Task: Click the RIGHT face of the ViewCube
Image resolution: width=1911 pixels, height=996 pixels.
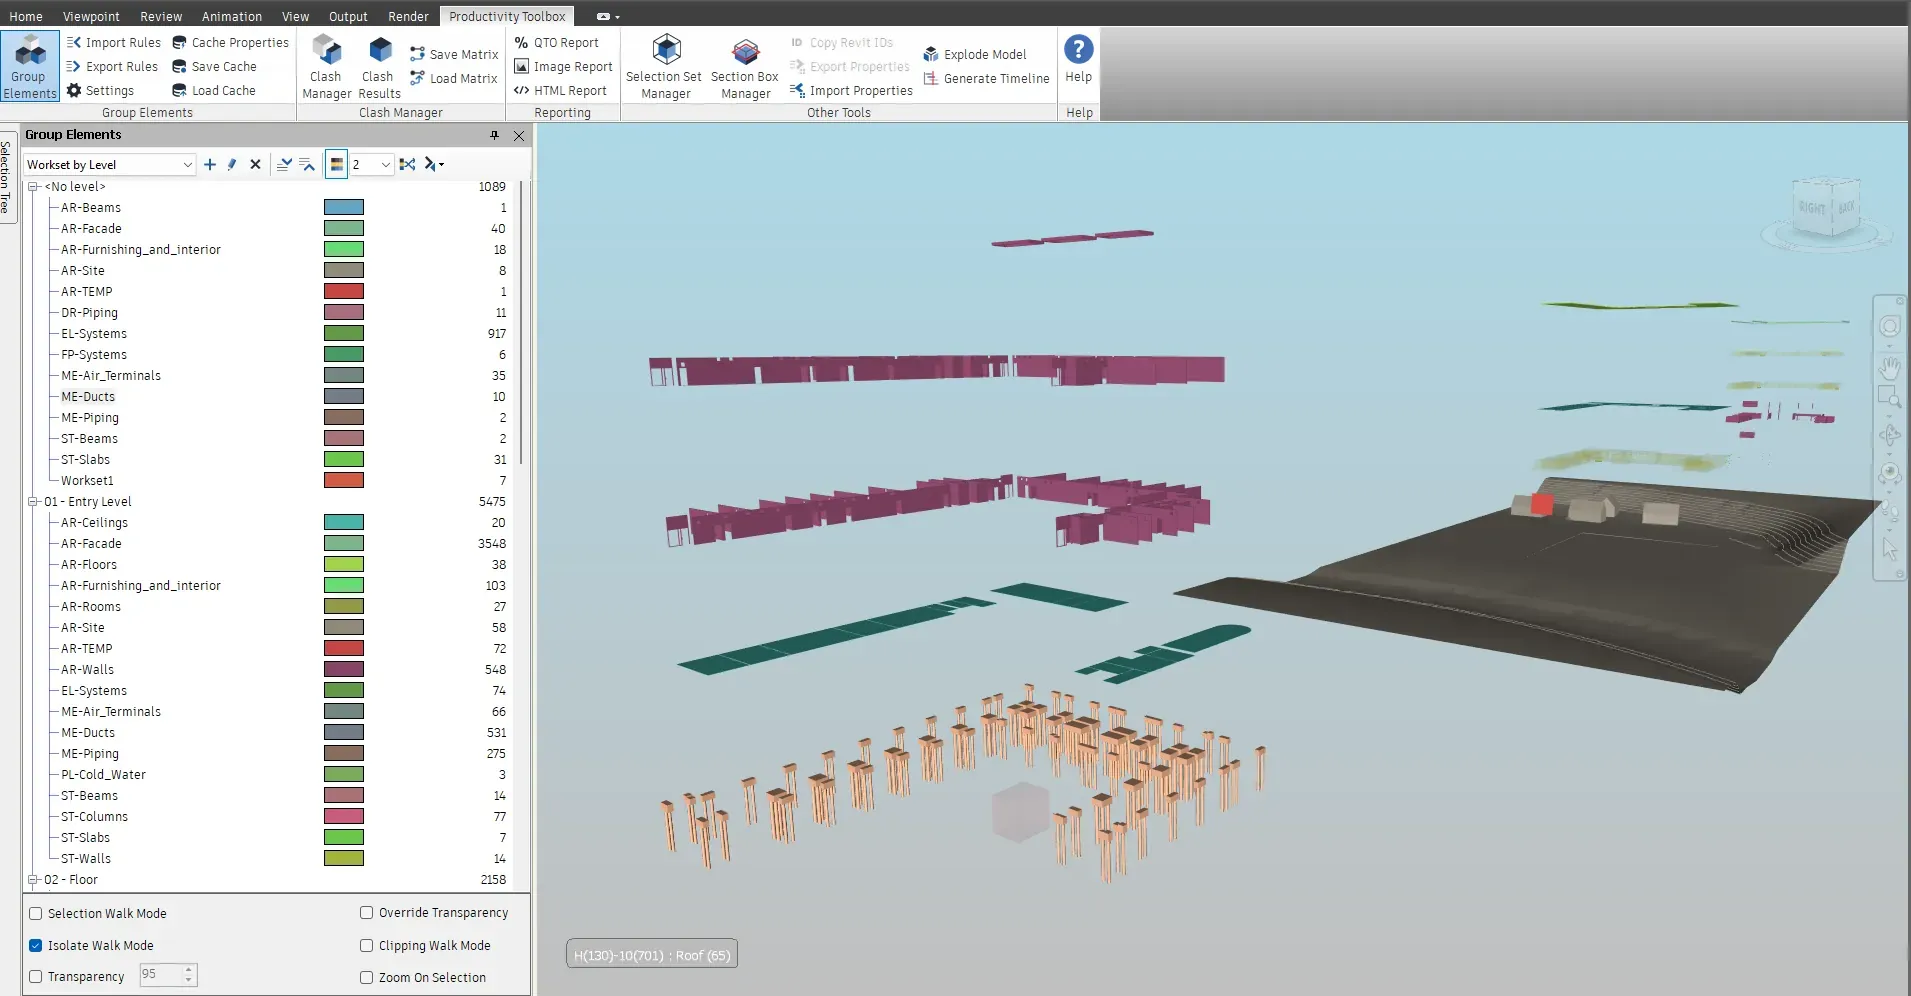Action: pyautogui.click(x=1811, y=207)
